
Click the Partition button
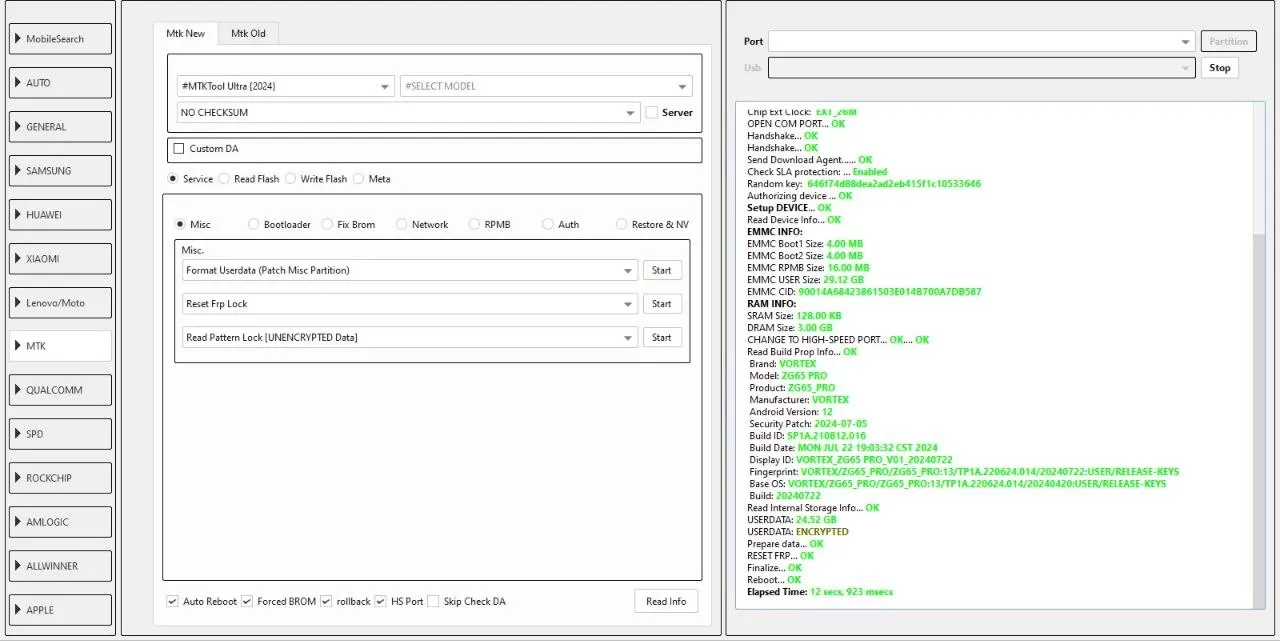(1228, 41)
